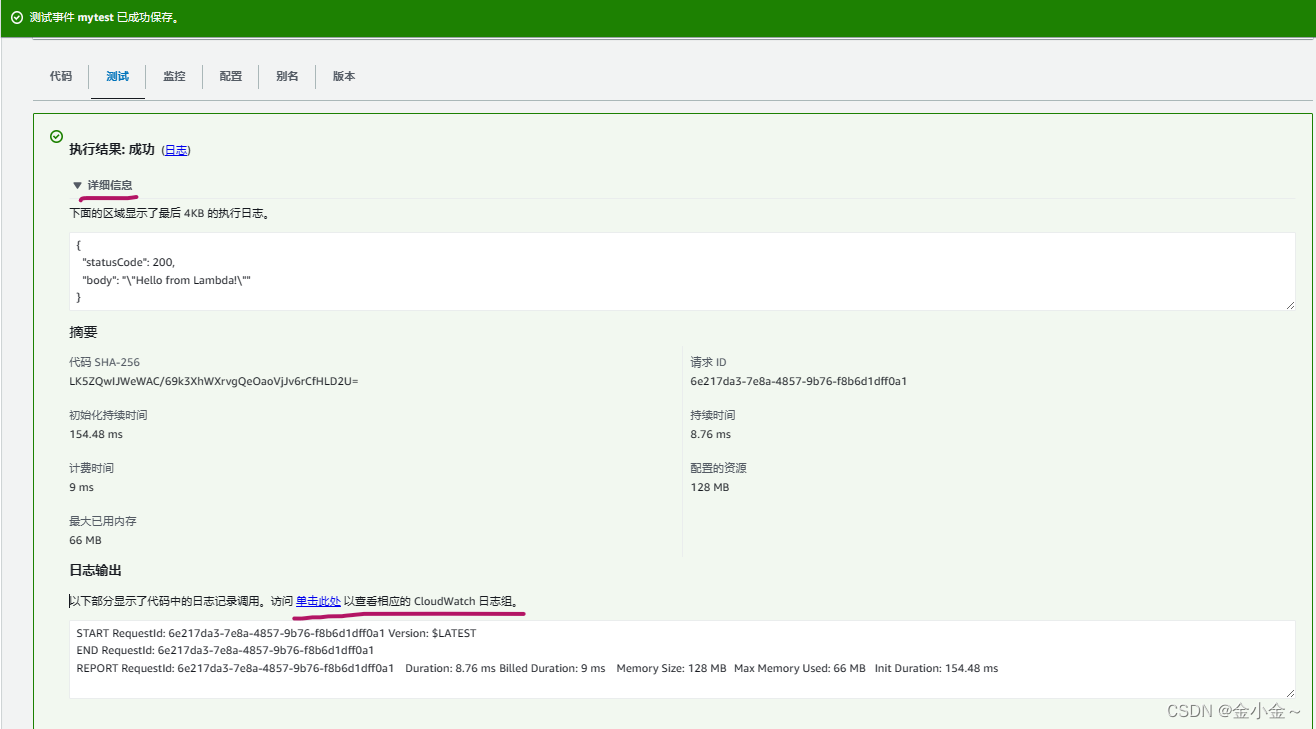Click the 摘要 heading

coord(83,332)
